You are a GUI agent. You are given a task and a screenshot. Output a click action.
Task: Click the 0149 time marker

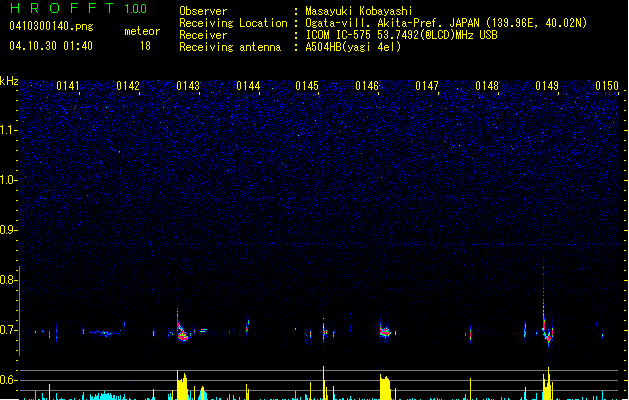[x=547, y=86]
